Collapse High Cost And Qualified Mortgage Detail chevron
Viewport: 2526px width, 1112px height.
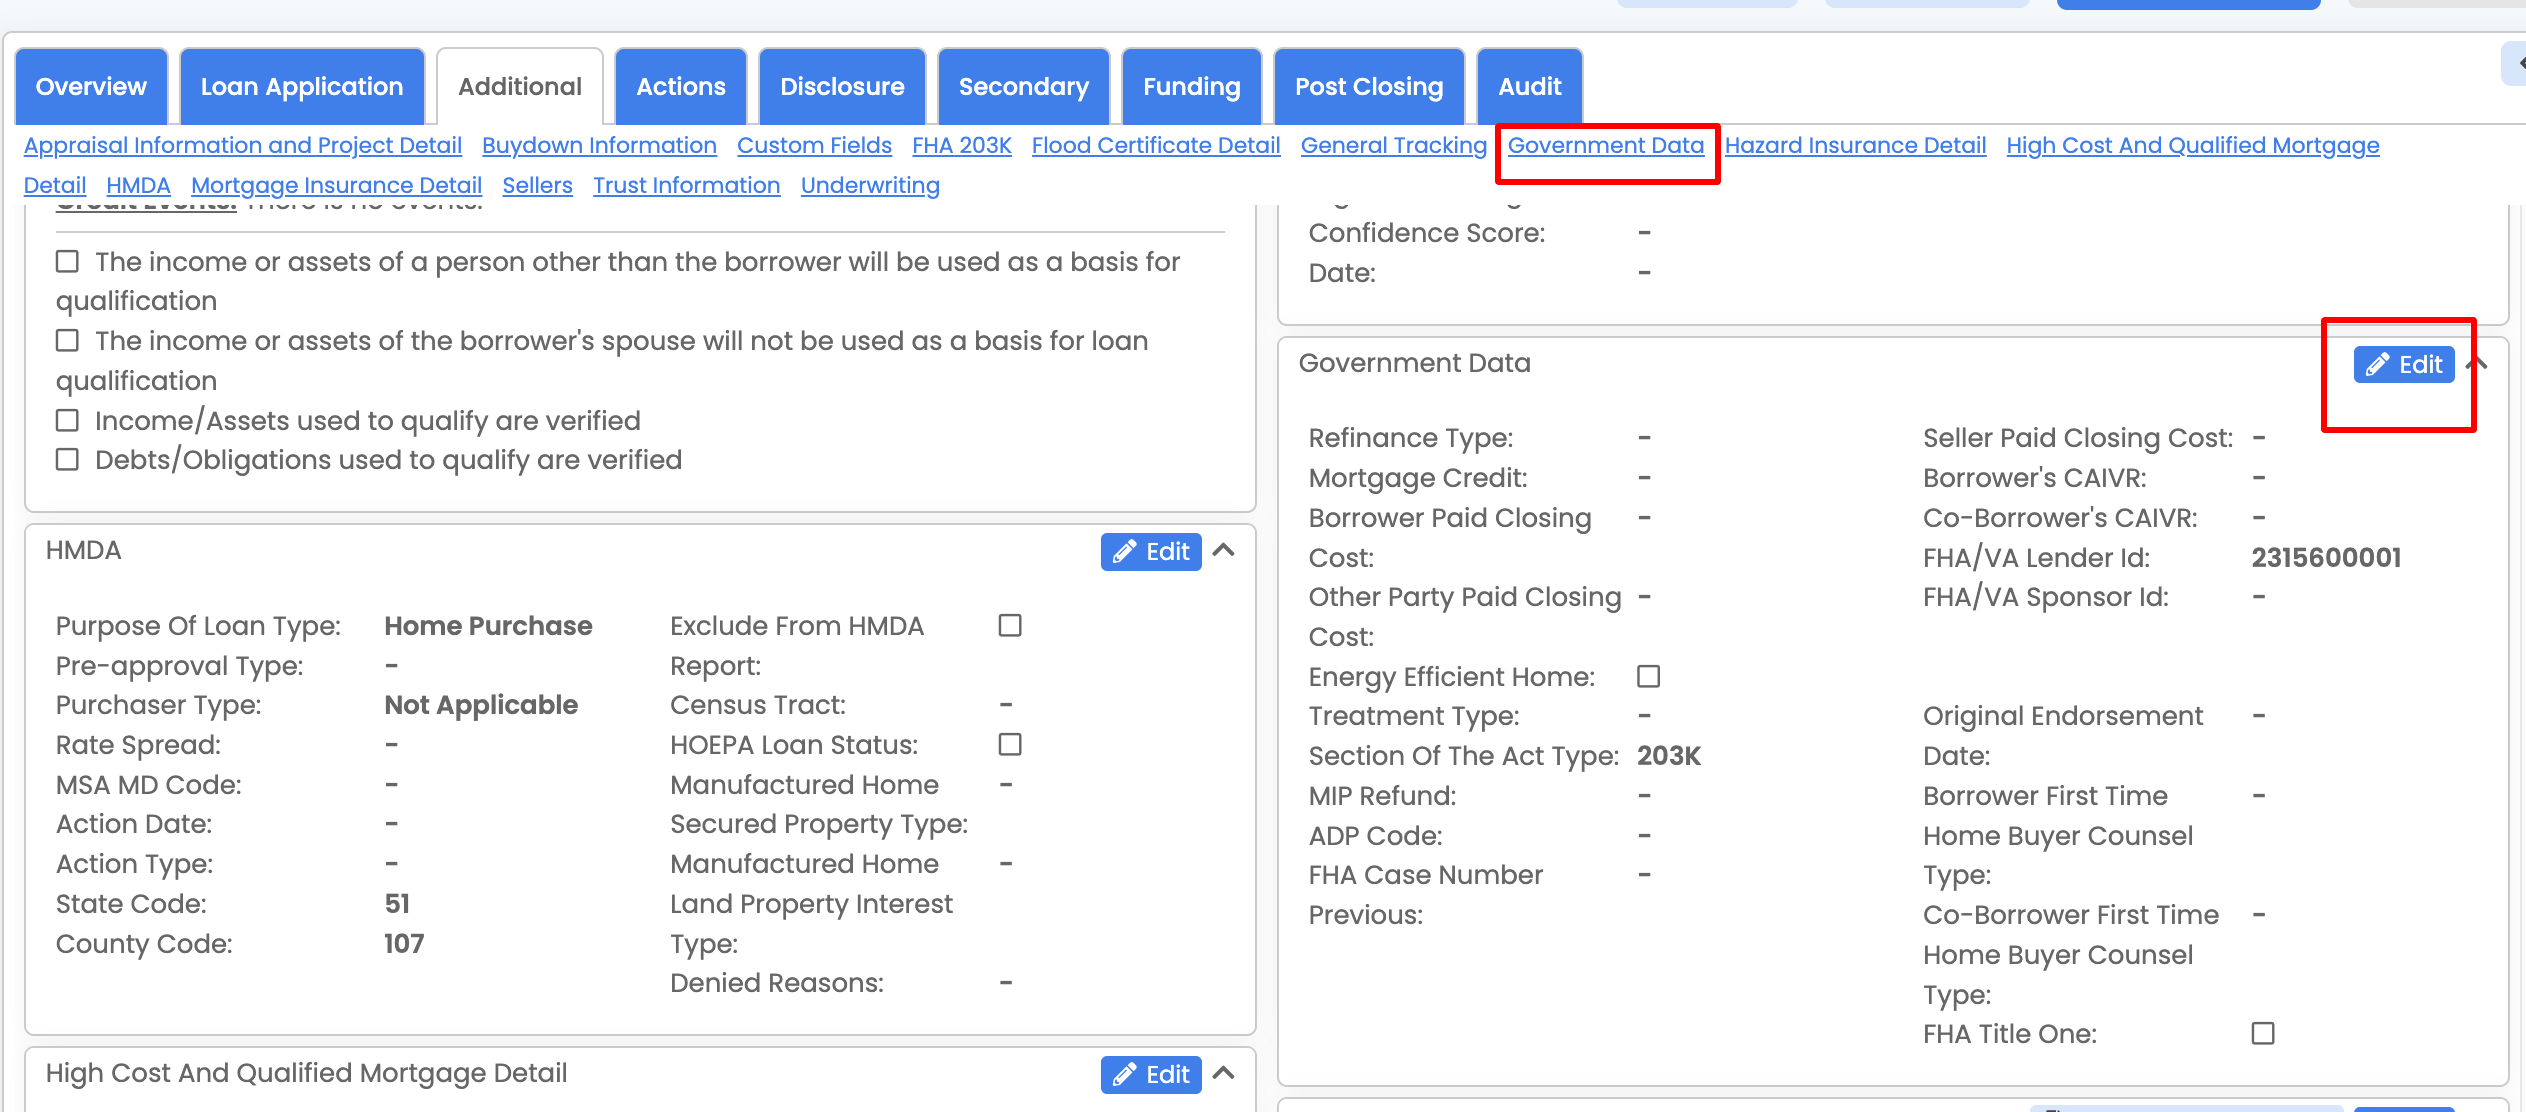1224,1073
